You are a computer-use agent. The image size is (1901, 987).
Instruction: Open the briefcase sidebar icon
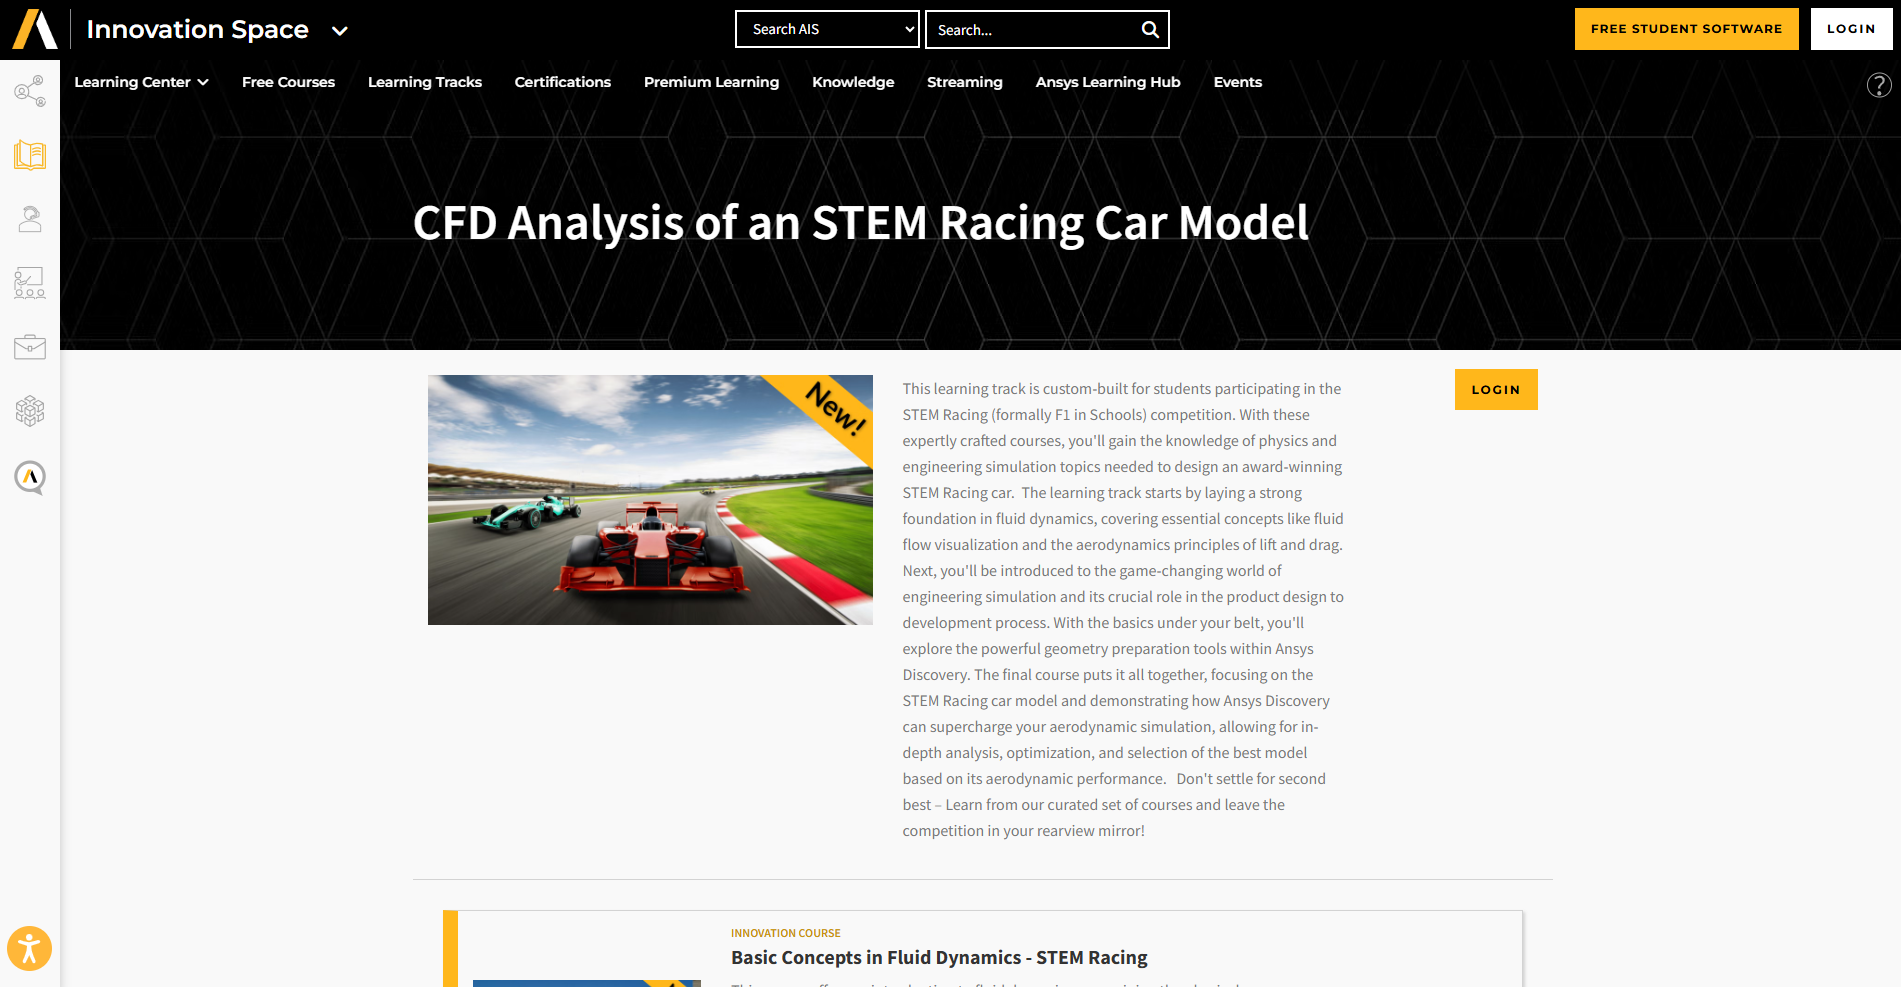30,347
